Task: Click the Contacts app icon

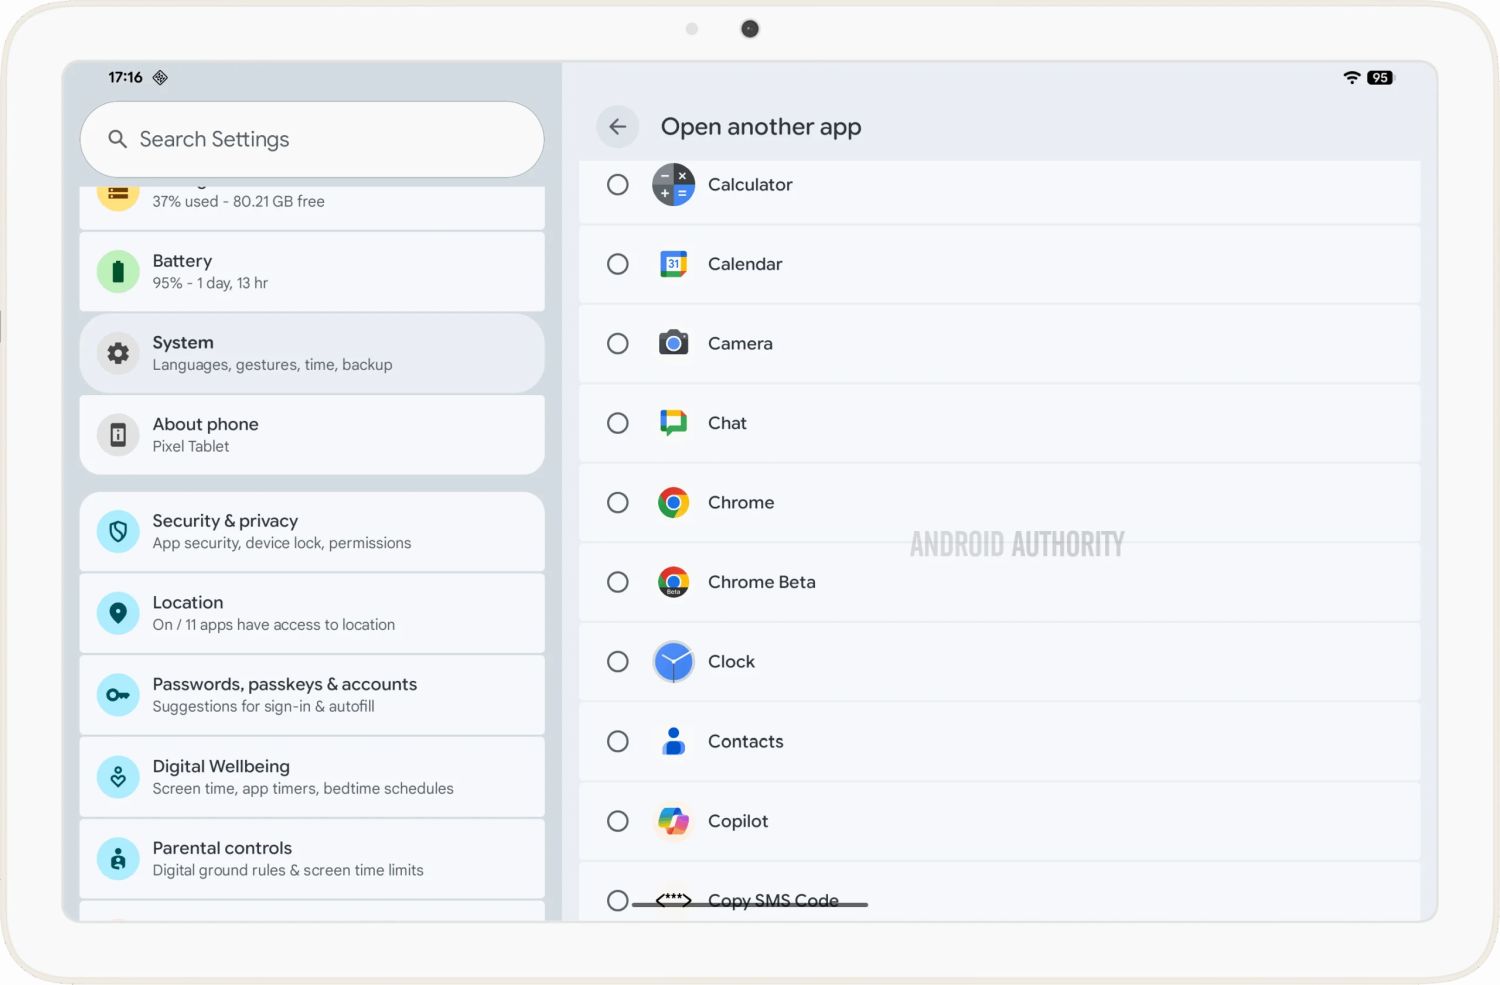Action: [x=673, y=741]
